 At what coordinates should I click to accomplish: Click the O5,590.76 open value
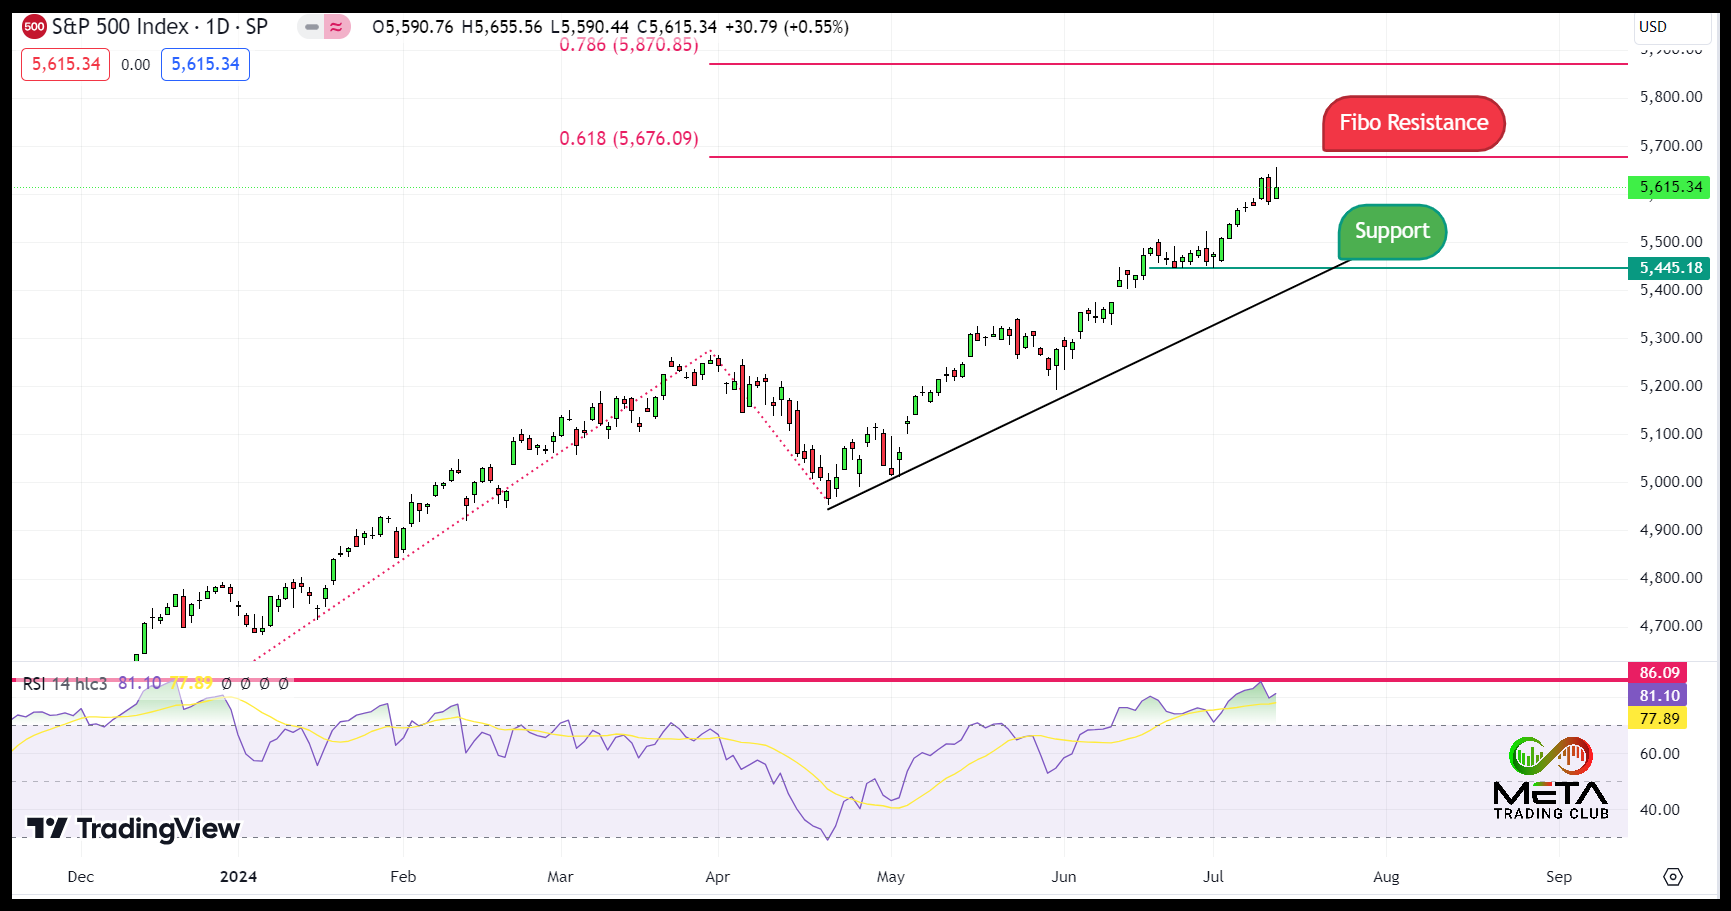413,27
